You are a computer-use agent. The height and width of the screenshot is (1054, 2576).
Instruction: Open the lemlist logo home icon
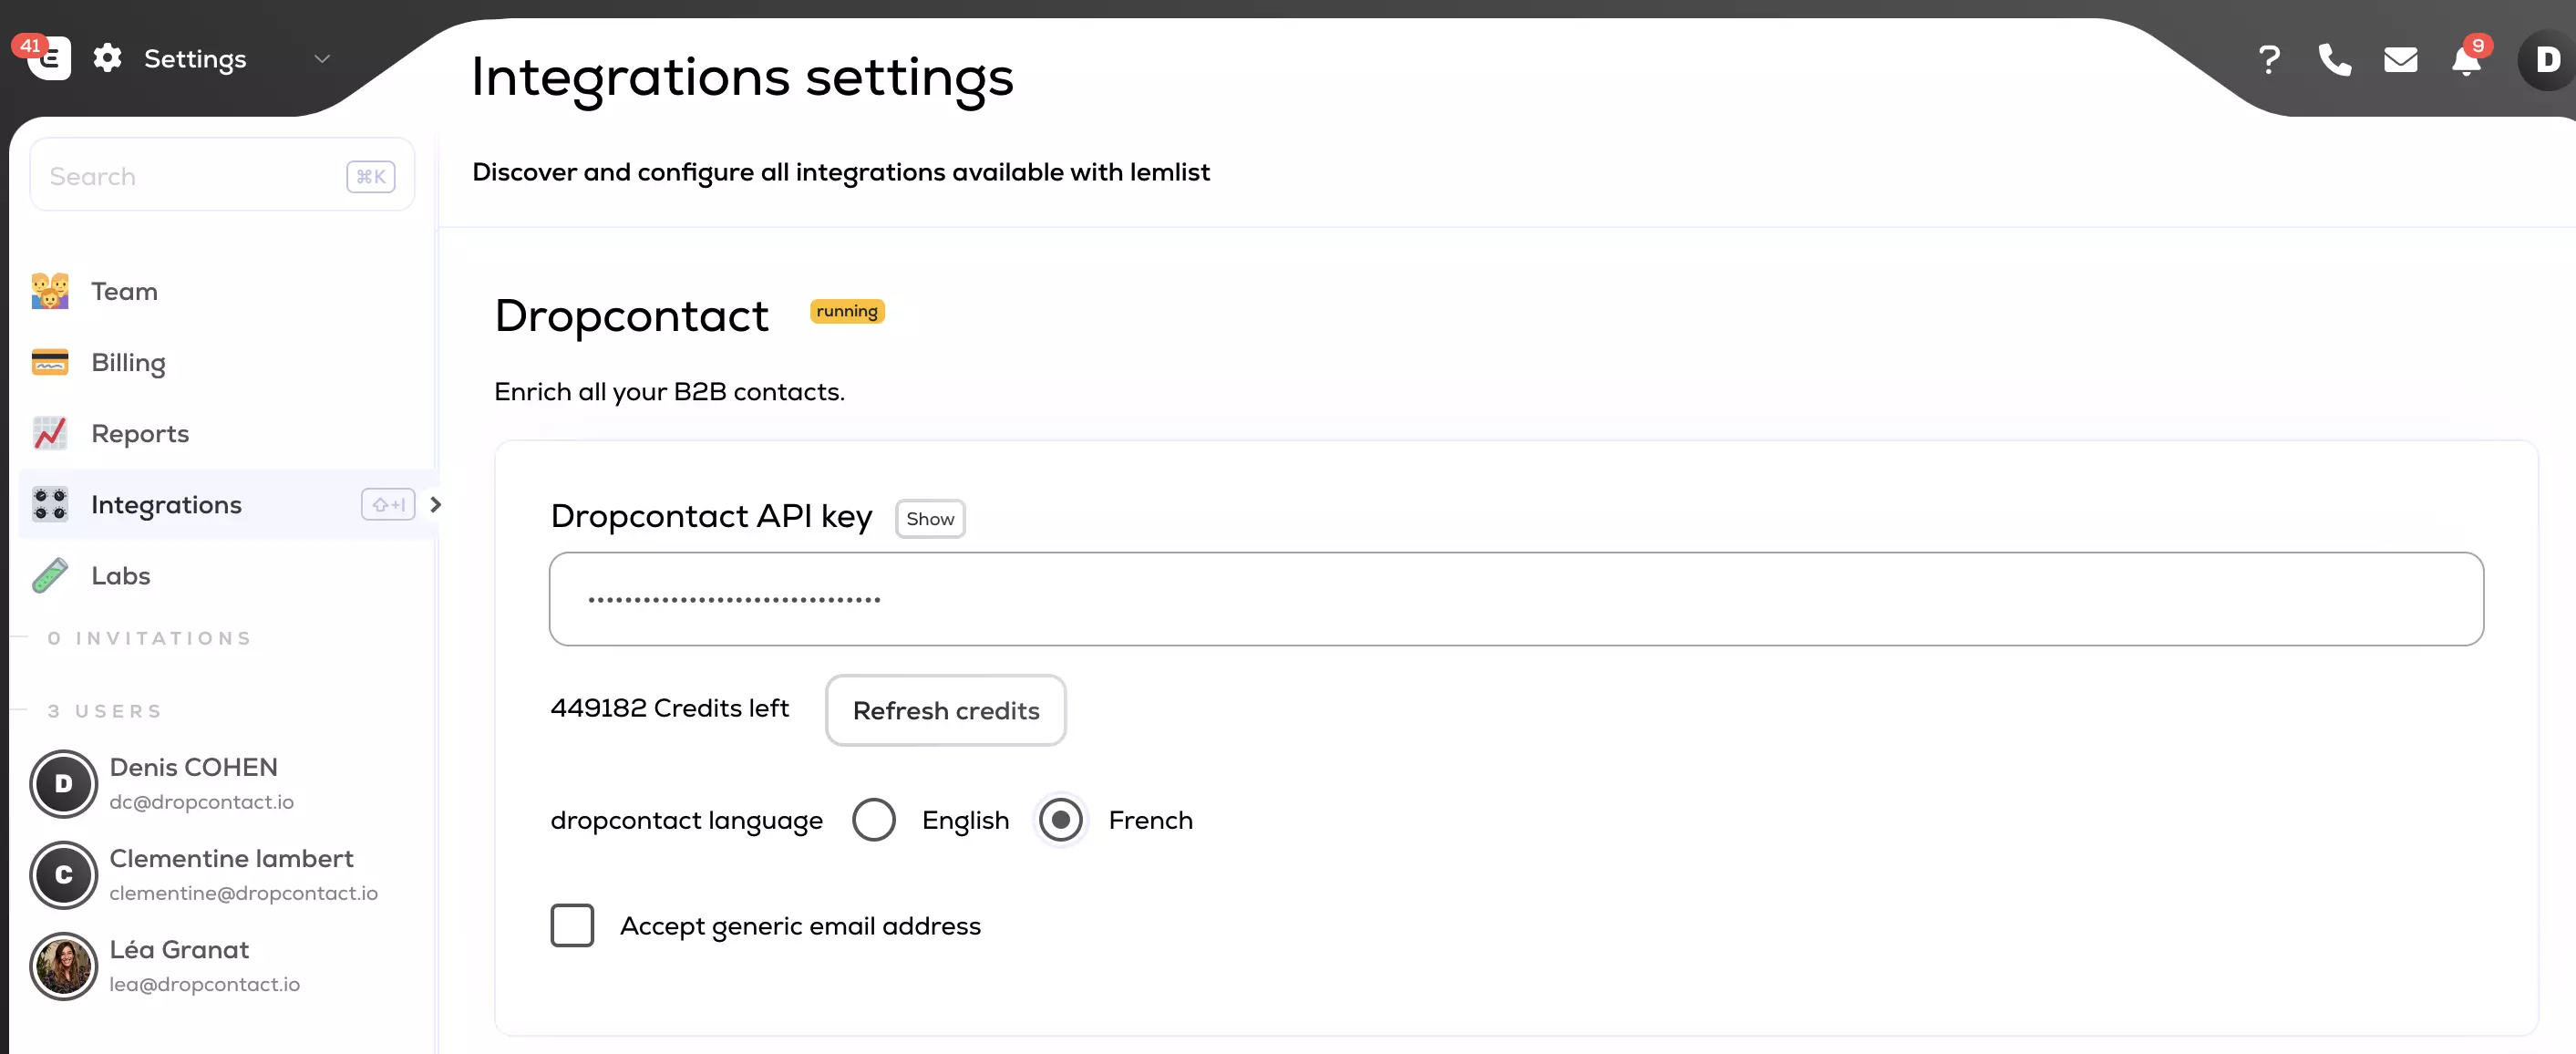point(48,59)
